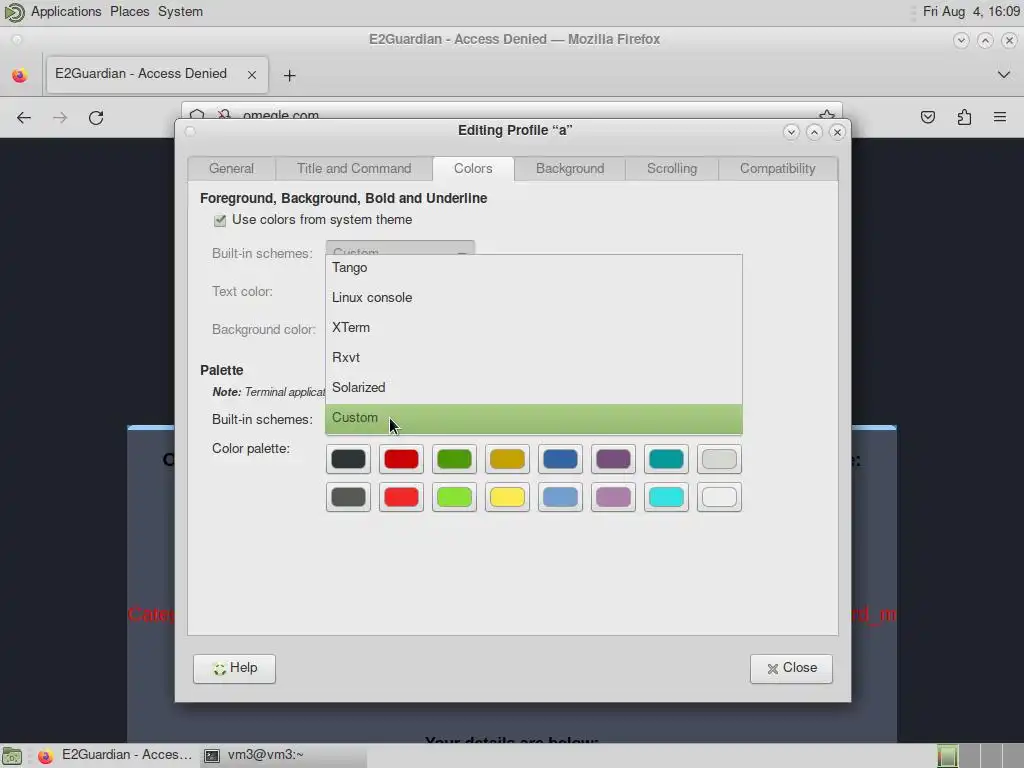Open the Scrolling tab
Image resolution: width=1024 pixels, height=768 pixels.
671,168
